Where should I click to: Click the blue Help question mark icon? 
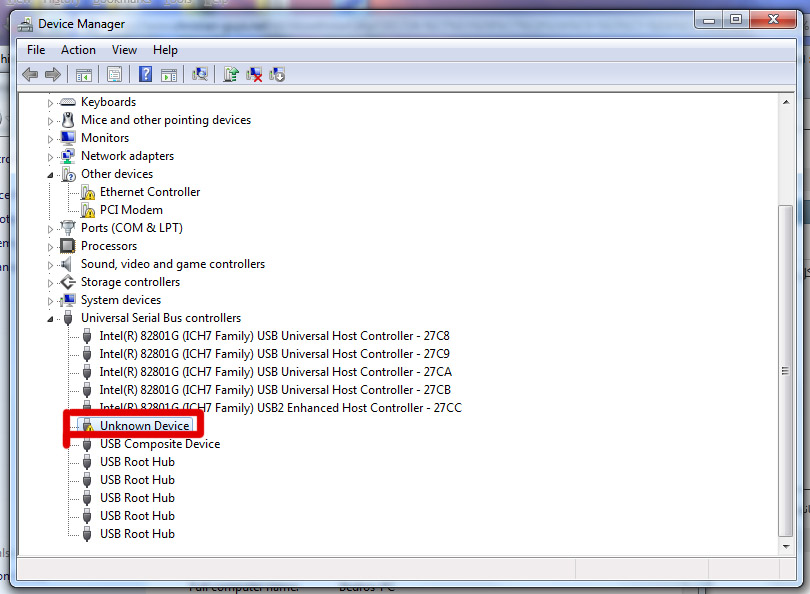pos(146,75)
